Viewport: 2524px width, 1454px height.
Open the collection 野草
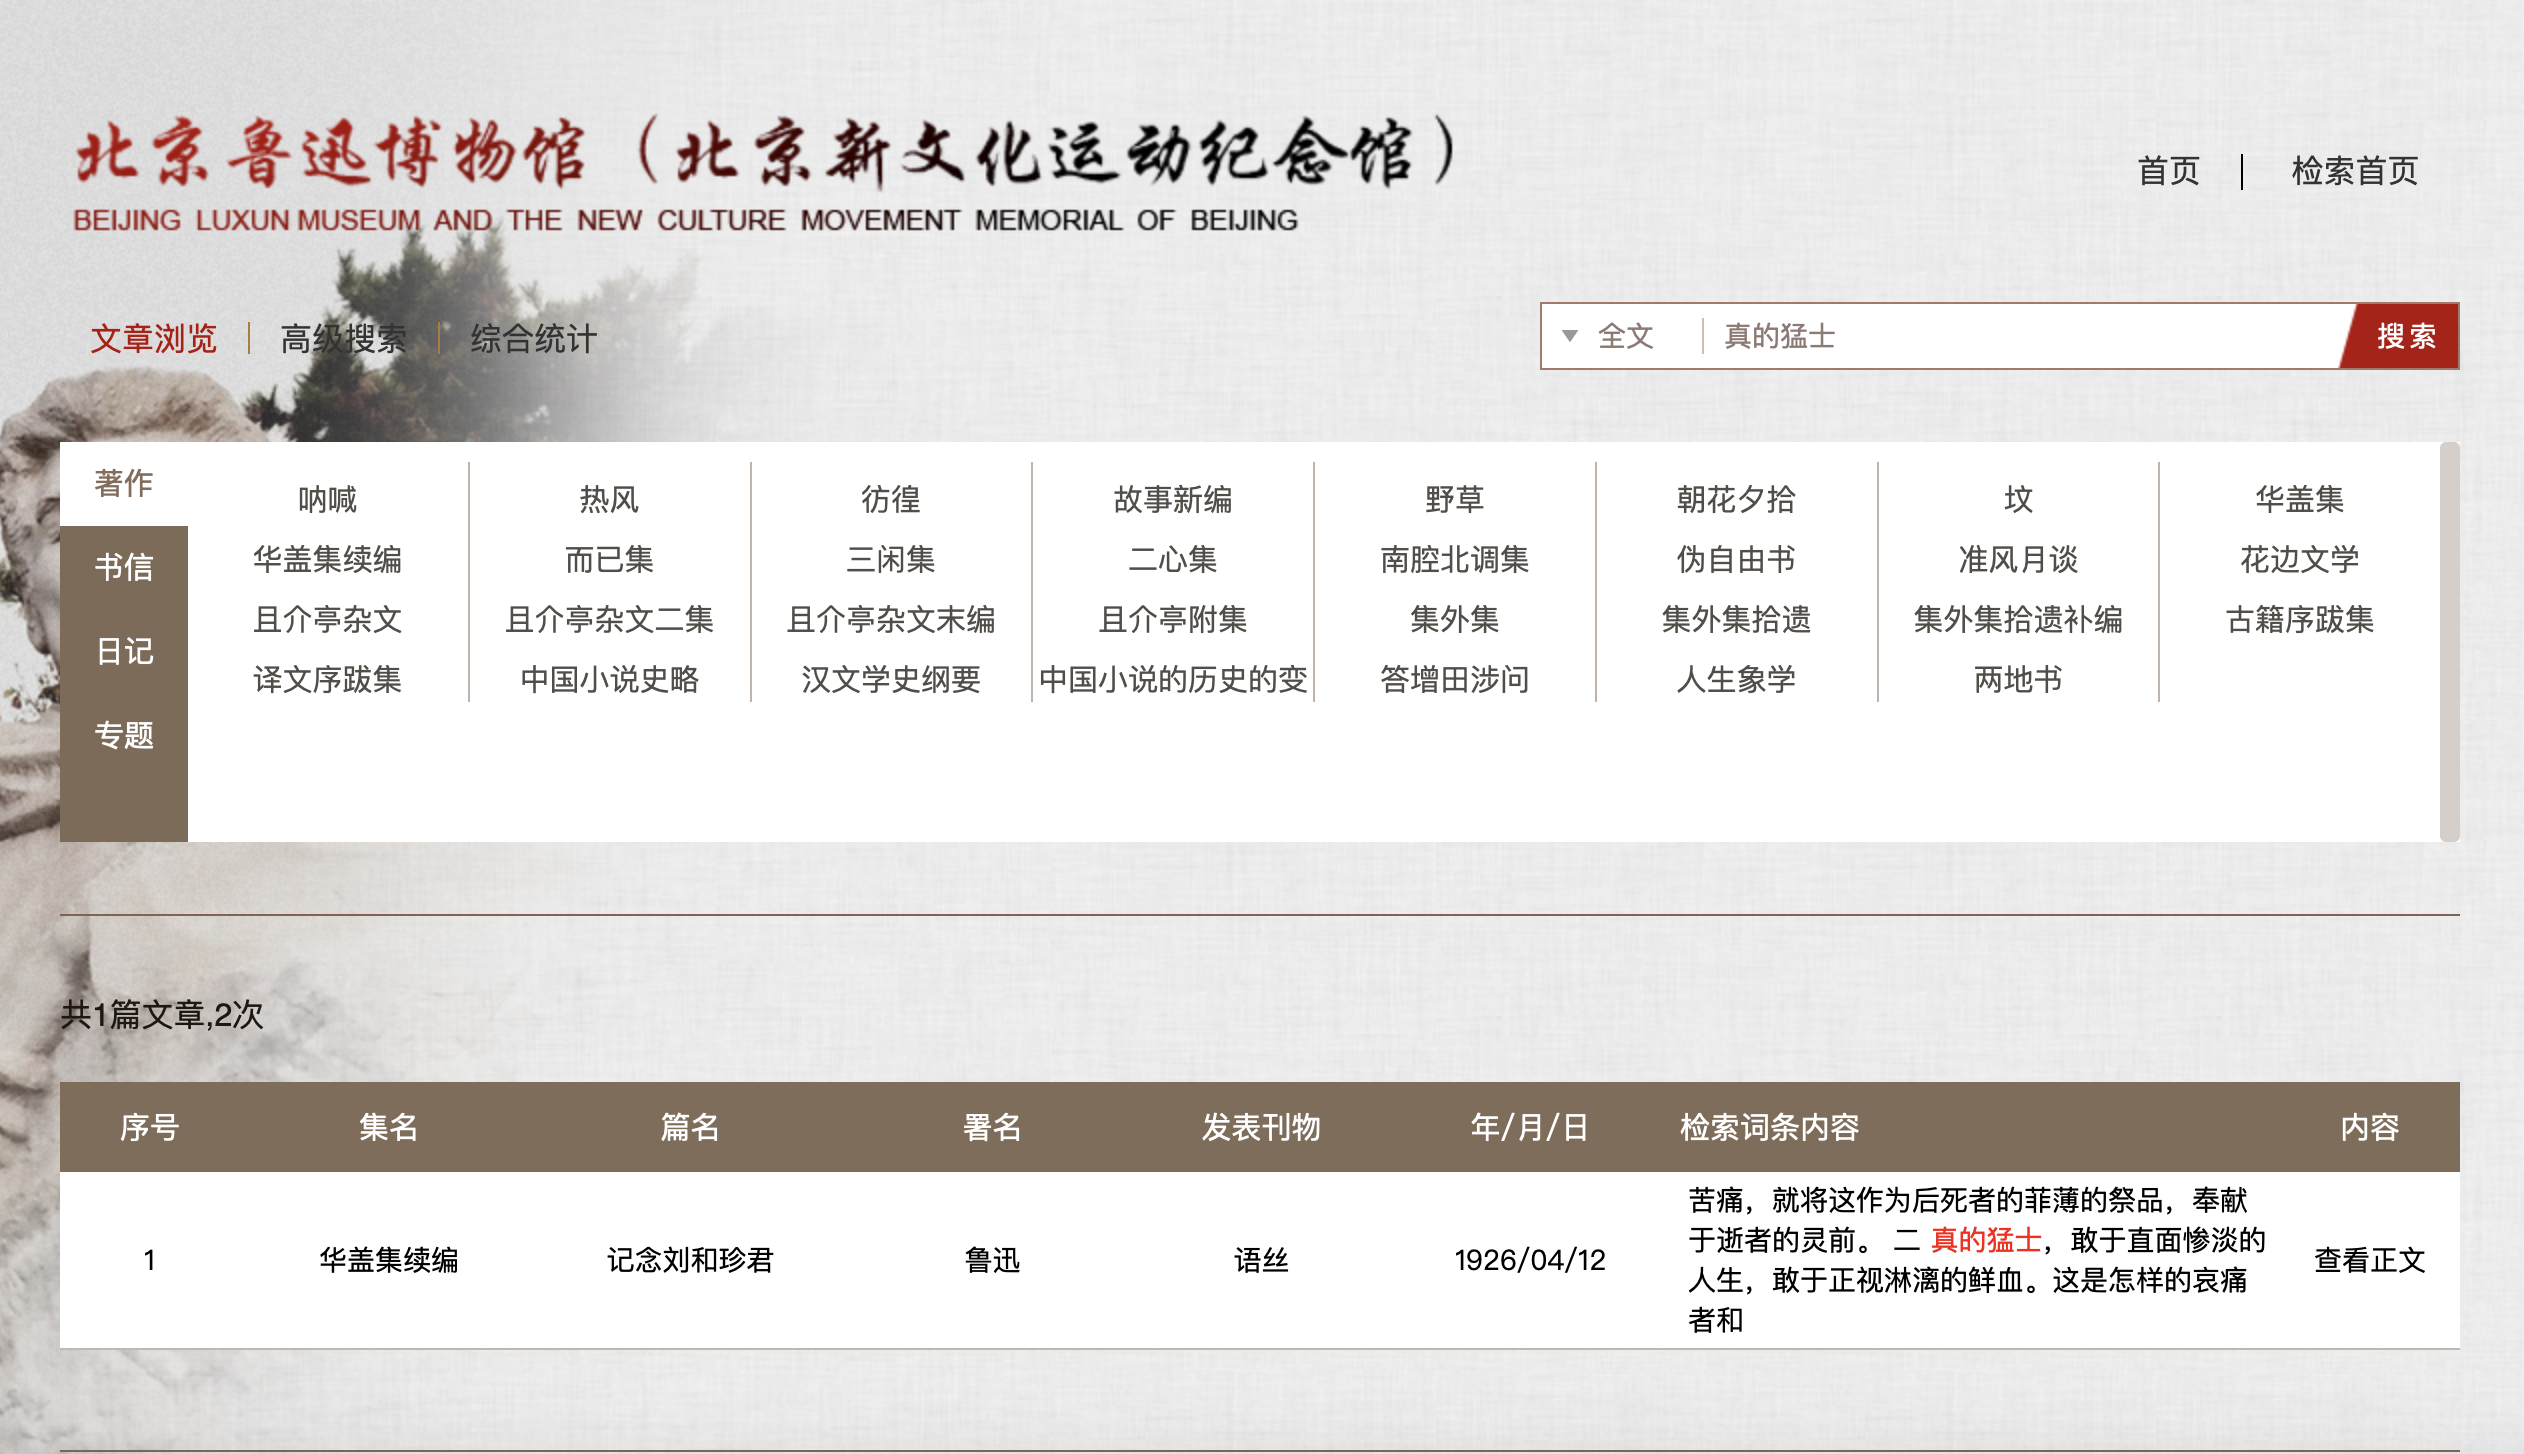pyautogui.click(x=1454, y=499)
